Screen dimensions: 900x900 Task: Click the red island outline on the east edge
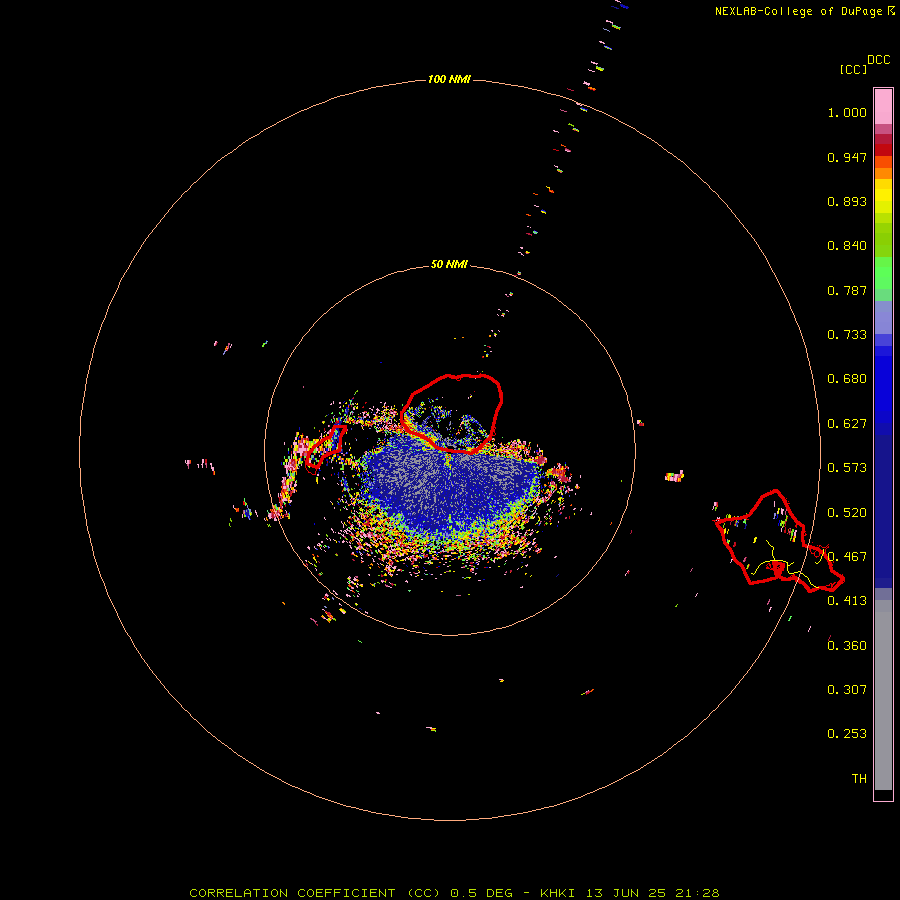[779, 541]
